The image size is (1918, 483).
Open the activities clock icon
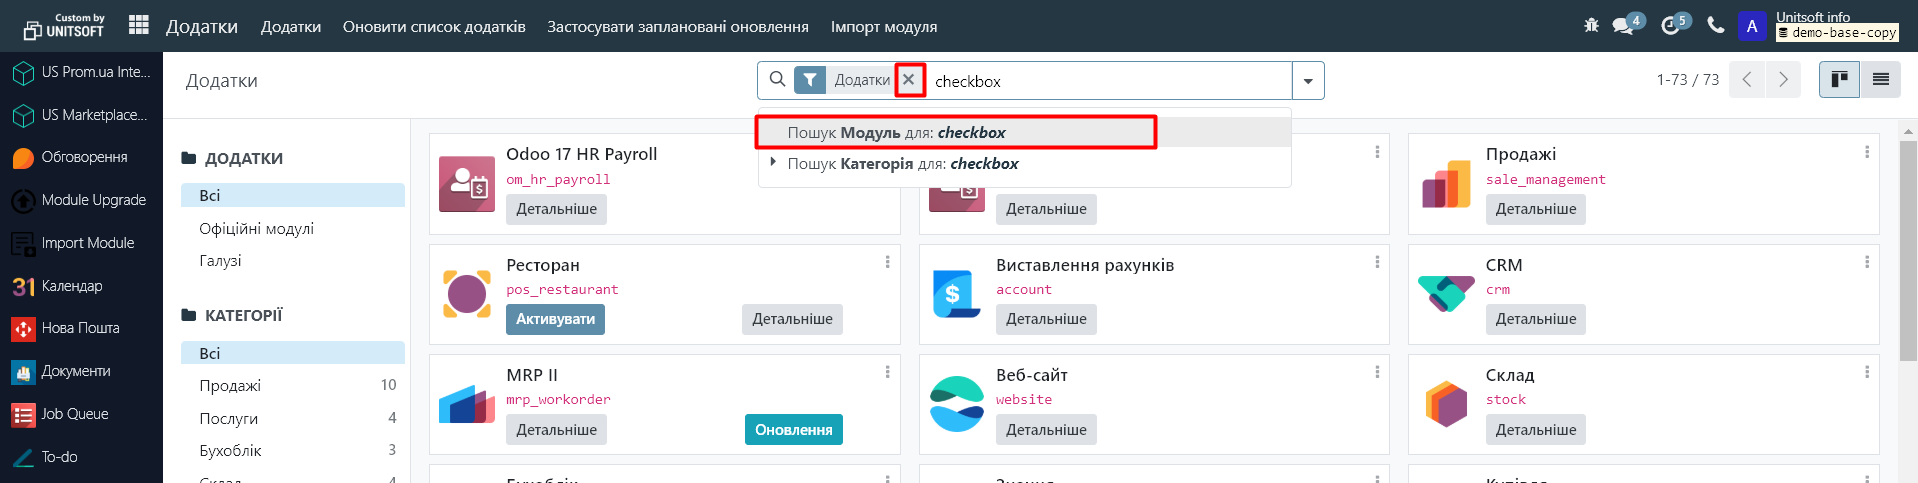tap(1670, 26)
